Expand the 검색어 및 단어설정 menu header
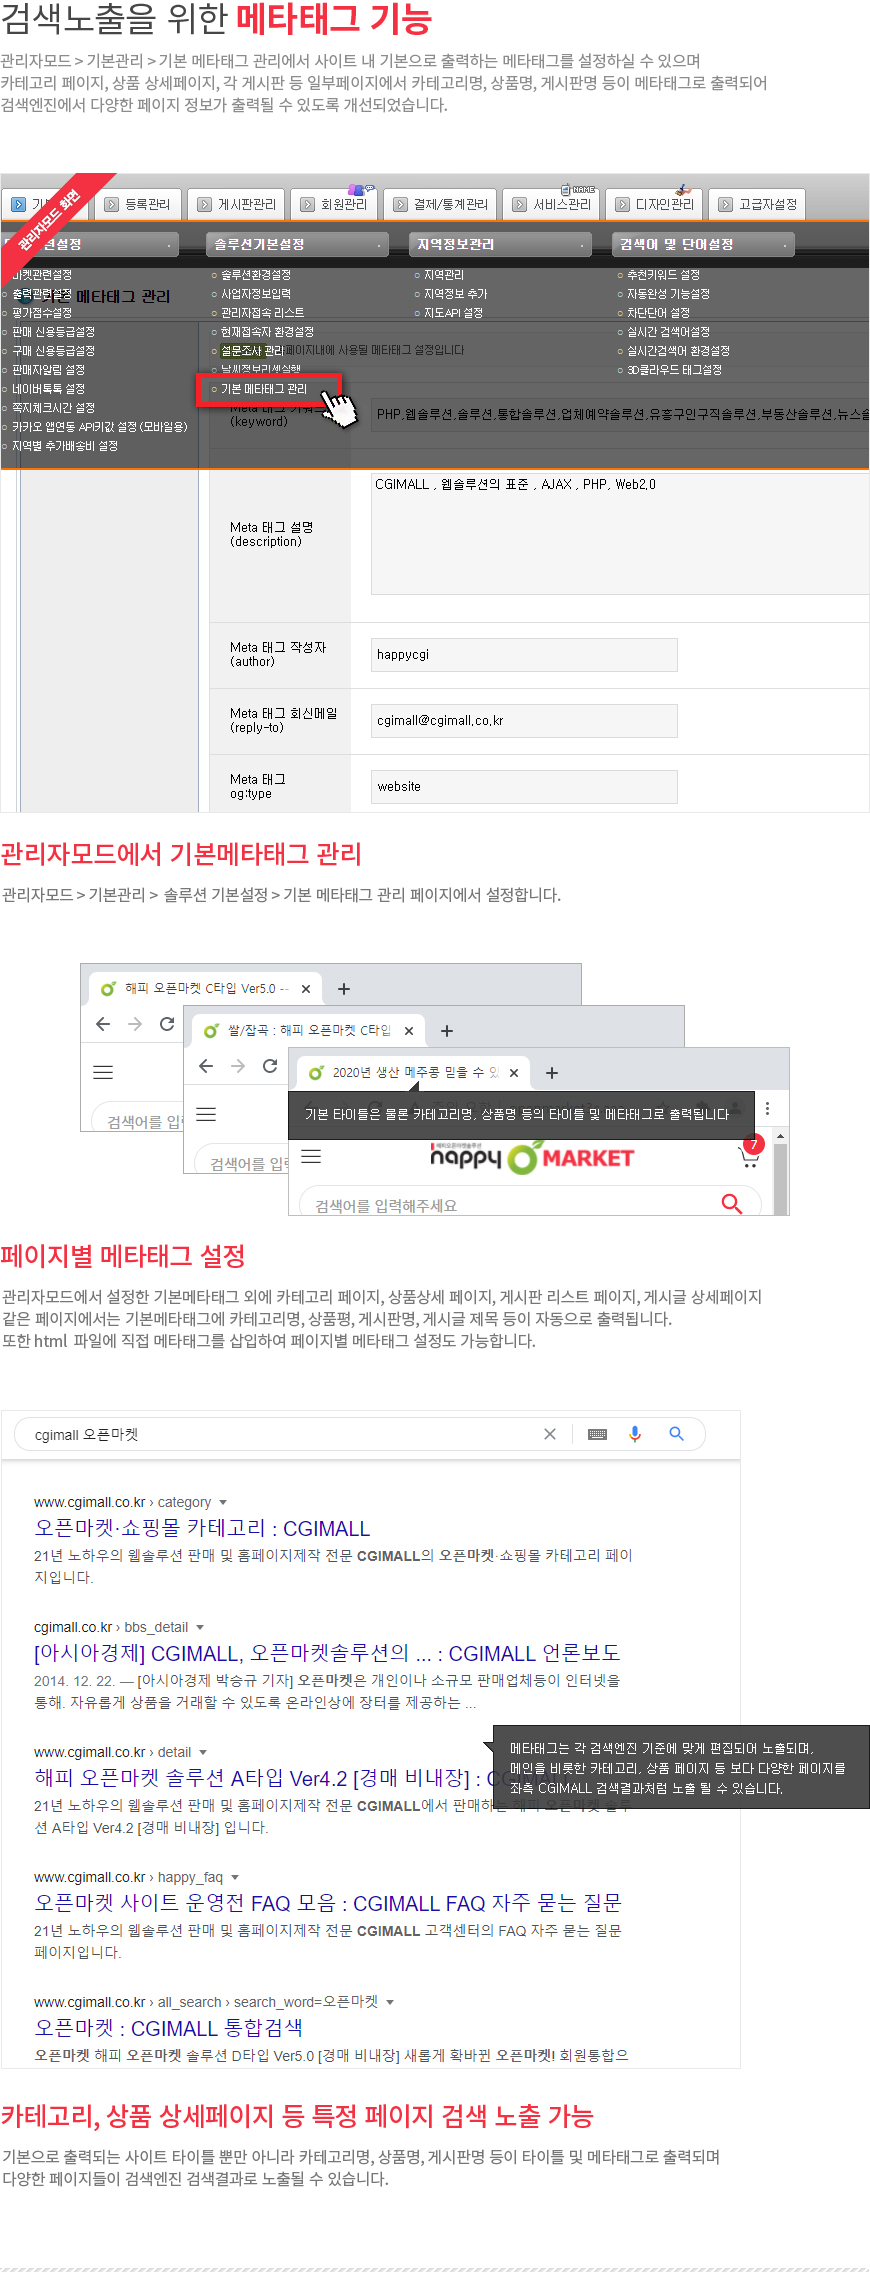This screenshot has height=2273, width=870. point(703,244)
